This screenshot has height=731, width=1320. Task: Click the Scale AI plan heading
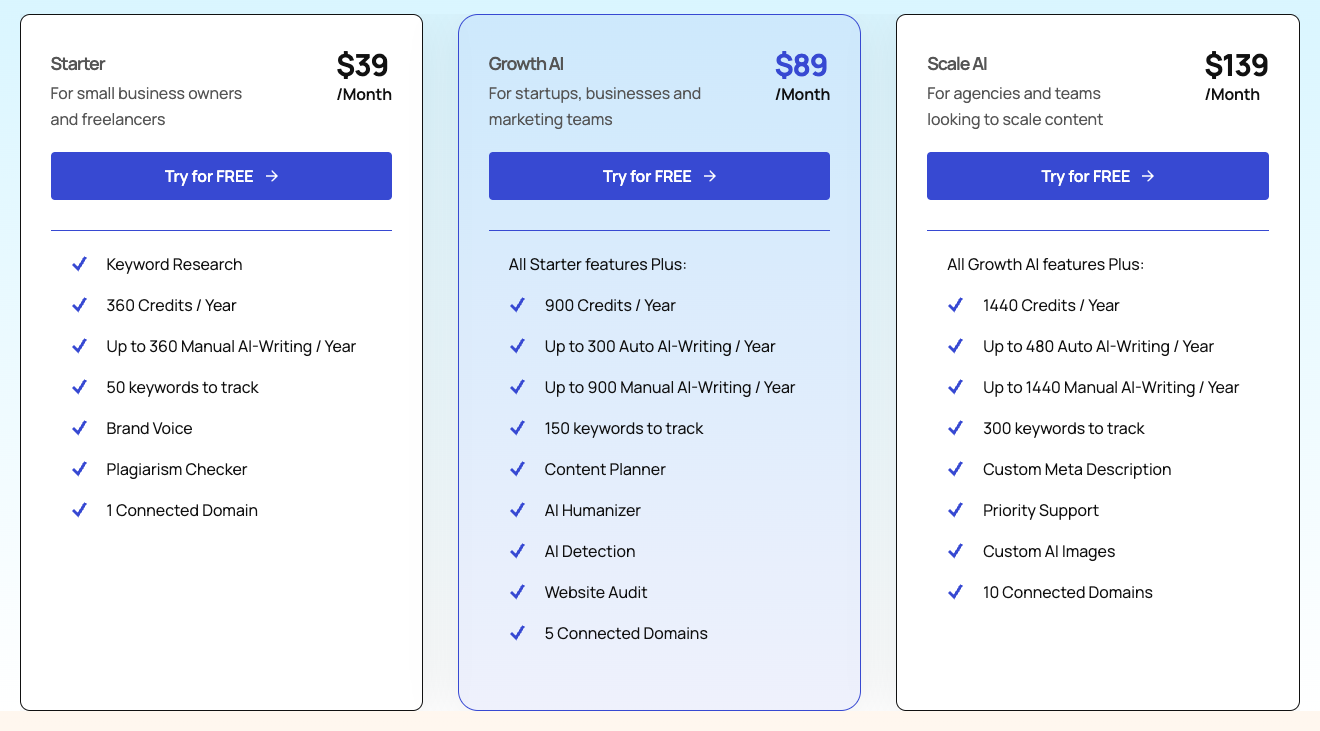click(957, 64)
